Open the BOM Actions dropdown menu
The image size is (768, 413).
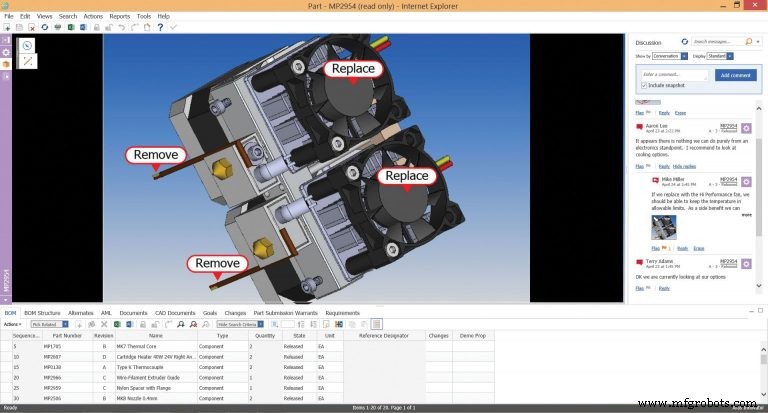pos(12,324)
